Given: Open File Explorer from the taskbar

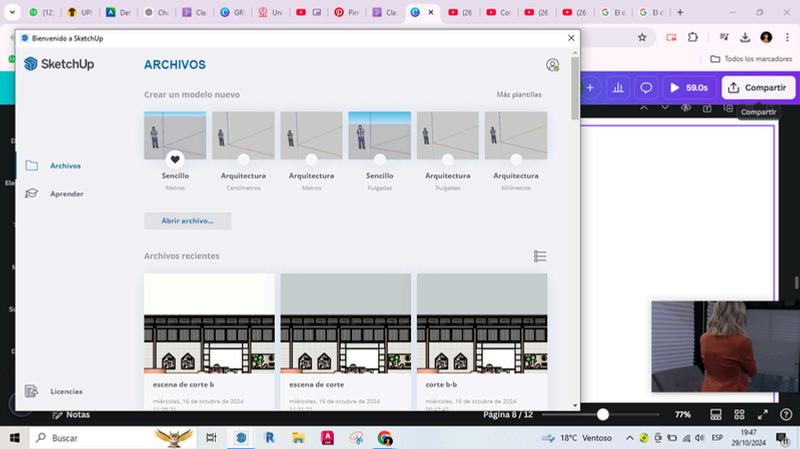Looking at the screenshot, I should coord(298,438).
